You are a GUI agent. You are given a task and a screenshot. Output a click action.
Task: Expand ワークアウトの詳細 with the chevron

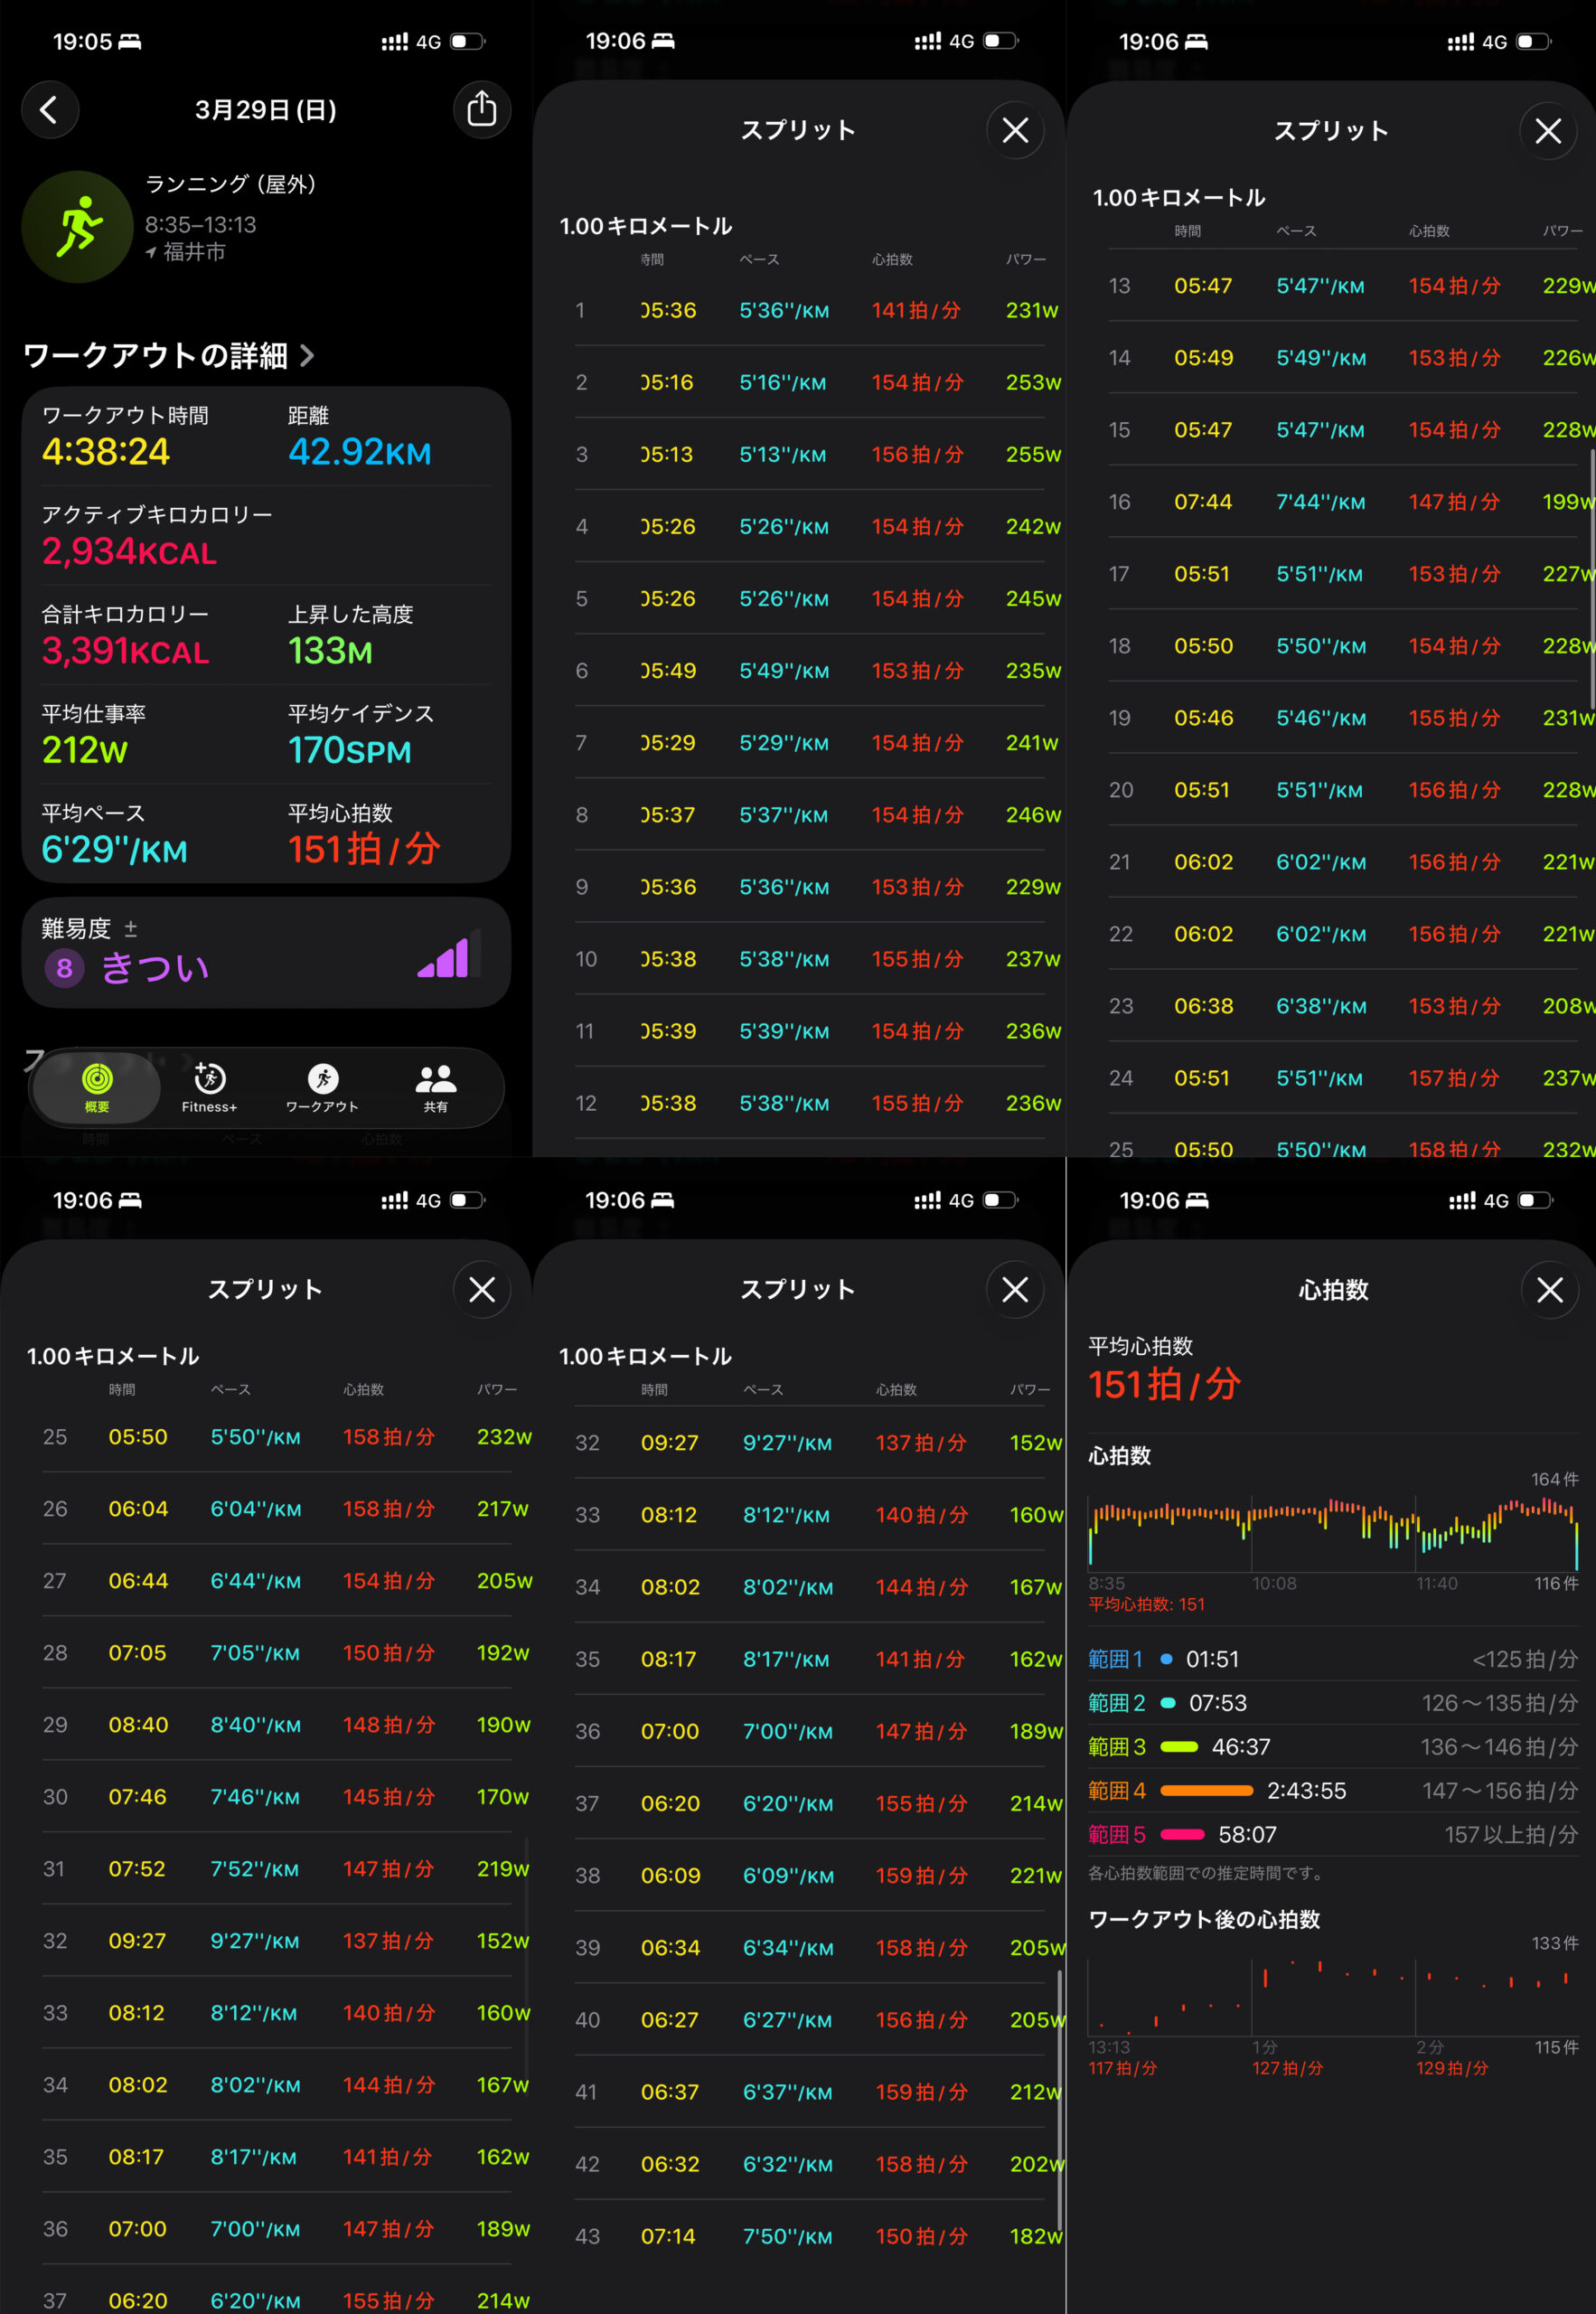click(x=307, y=355)
